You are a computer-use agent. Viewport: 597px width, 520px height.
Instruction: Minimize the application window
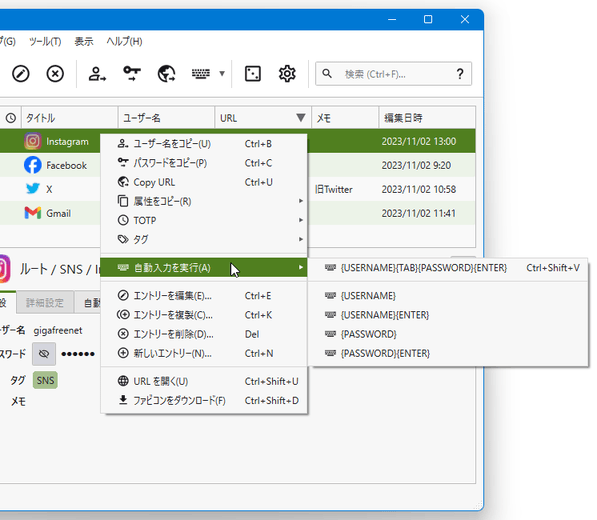coord(392,19)
